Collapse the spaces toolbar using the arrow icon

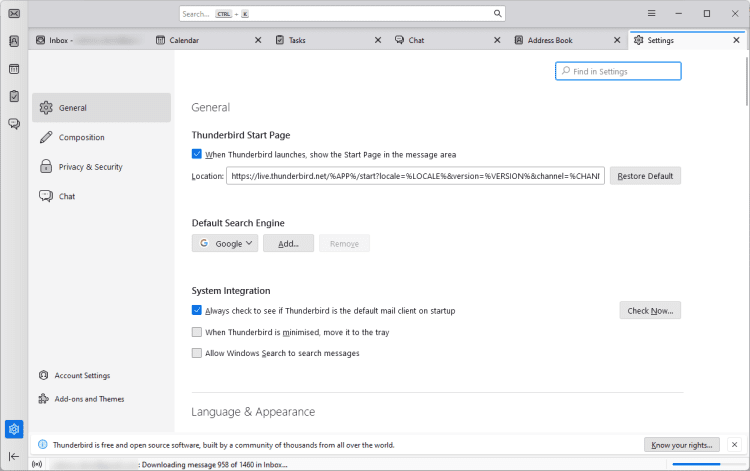tap(14, 456)
